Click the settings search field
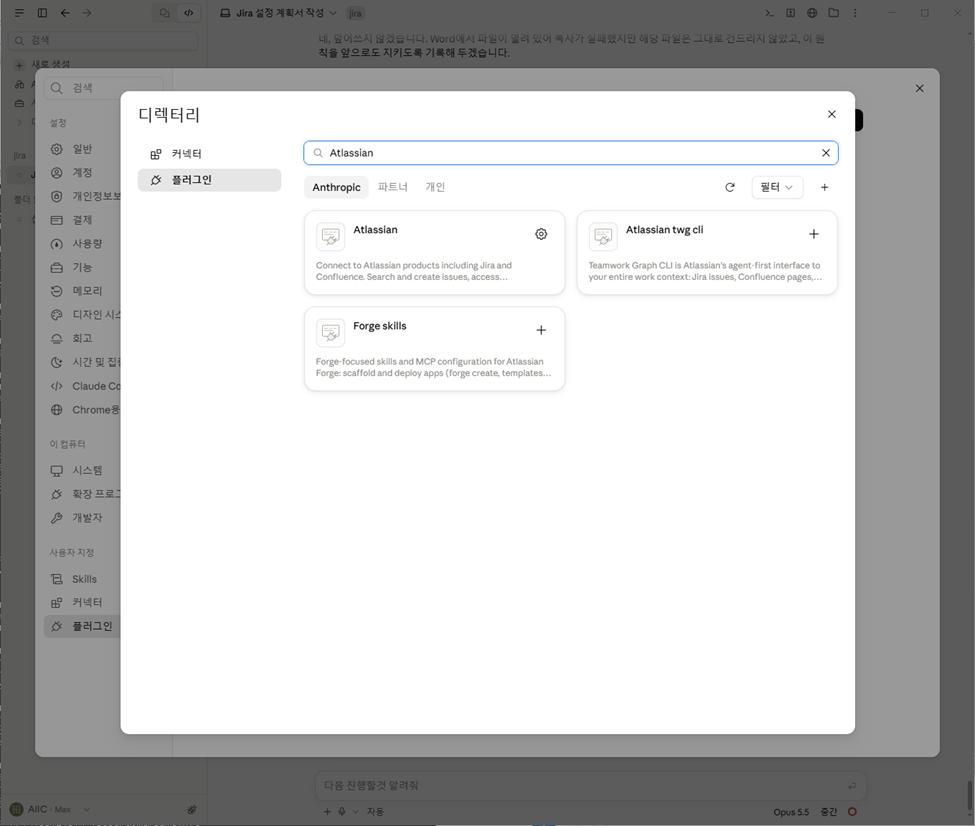This screenshot has height=826, width=975. tap(104, 88)
